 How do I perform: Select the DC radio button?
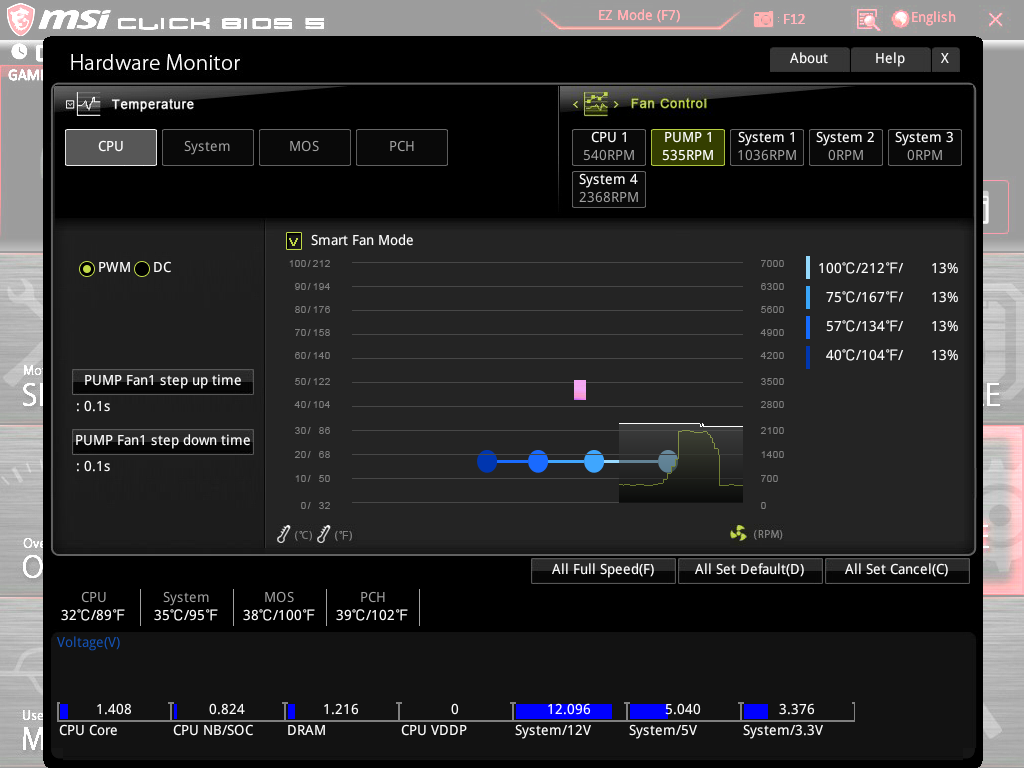[x=142, y=268]
